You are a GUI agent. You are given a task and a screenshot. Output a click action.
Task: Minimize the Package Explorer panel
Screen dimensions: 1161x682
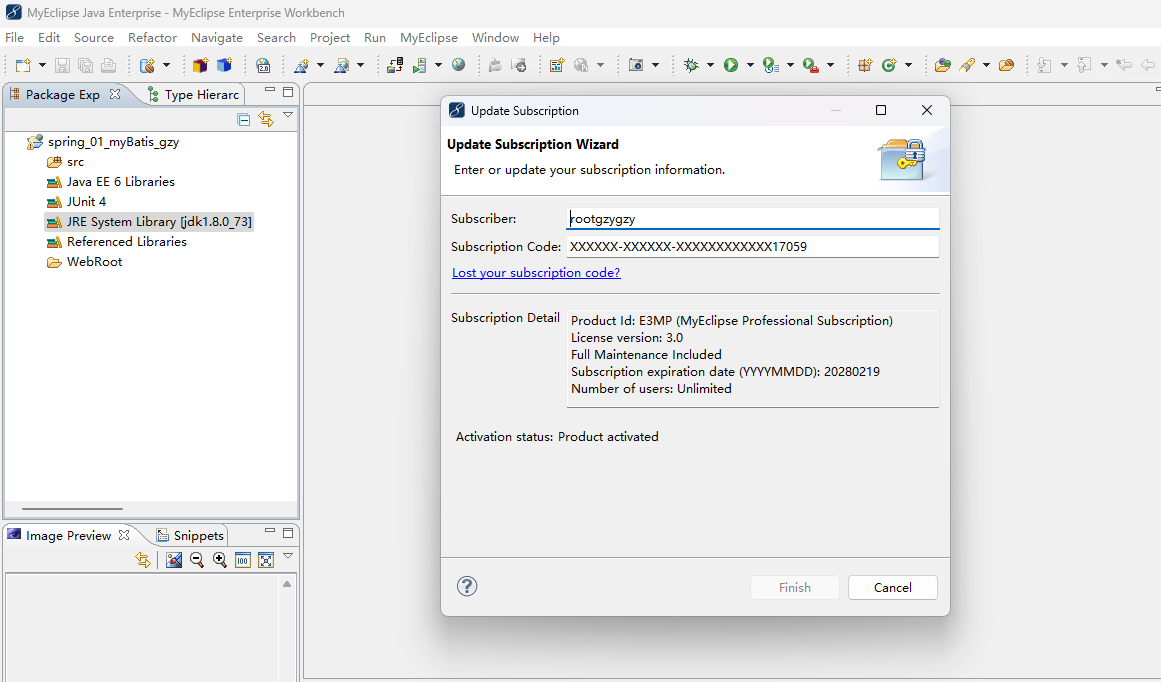pos(270,90)
